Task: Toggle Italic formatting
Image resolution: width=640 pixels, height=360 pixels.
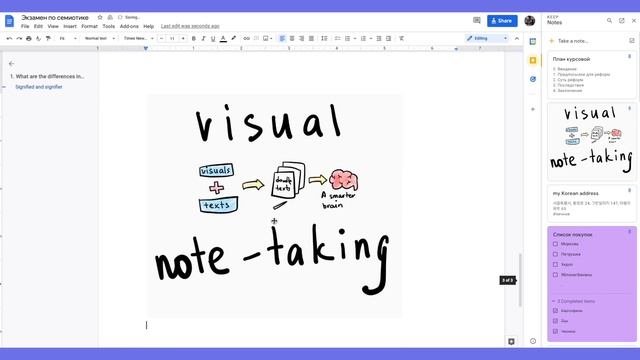Action: click(203, 38)
